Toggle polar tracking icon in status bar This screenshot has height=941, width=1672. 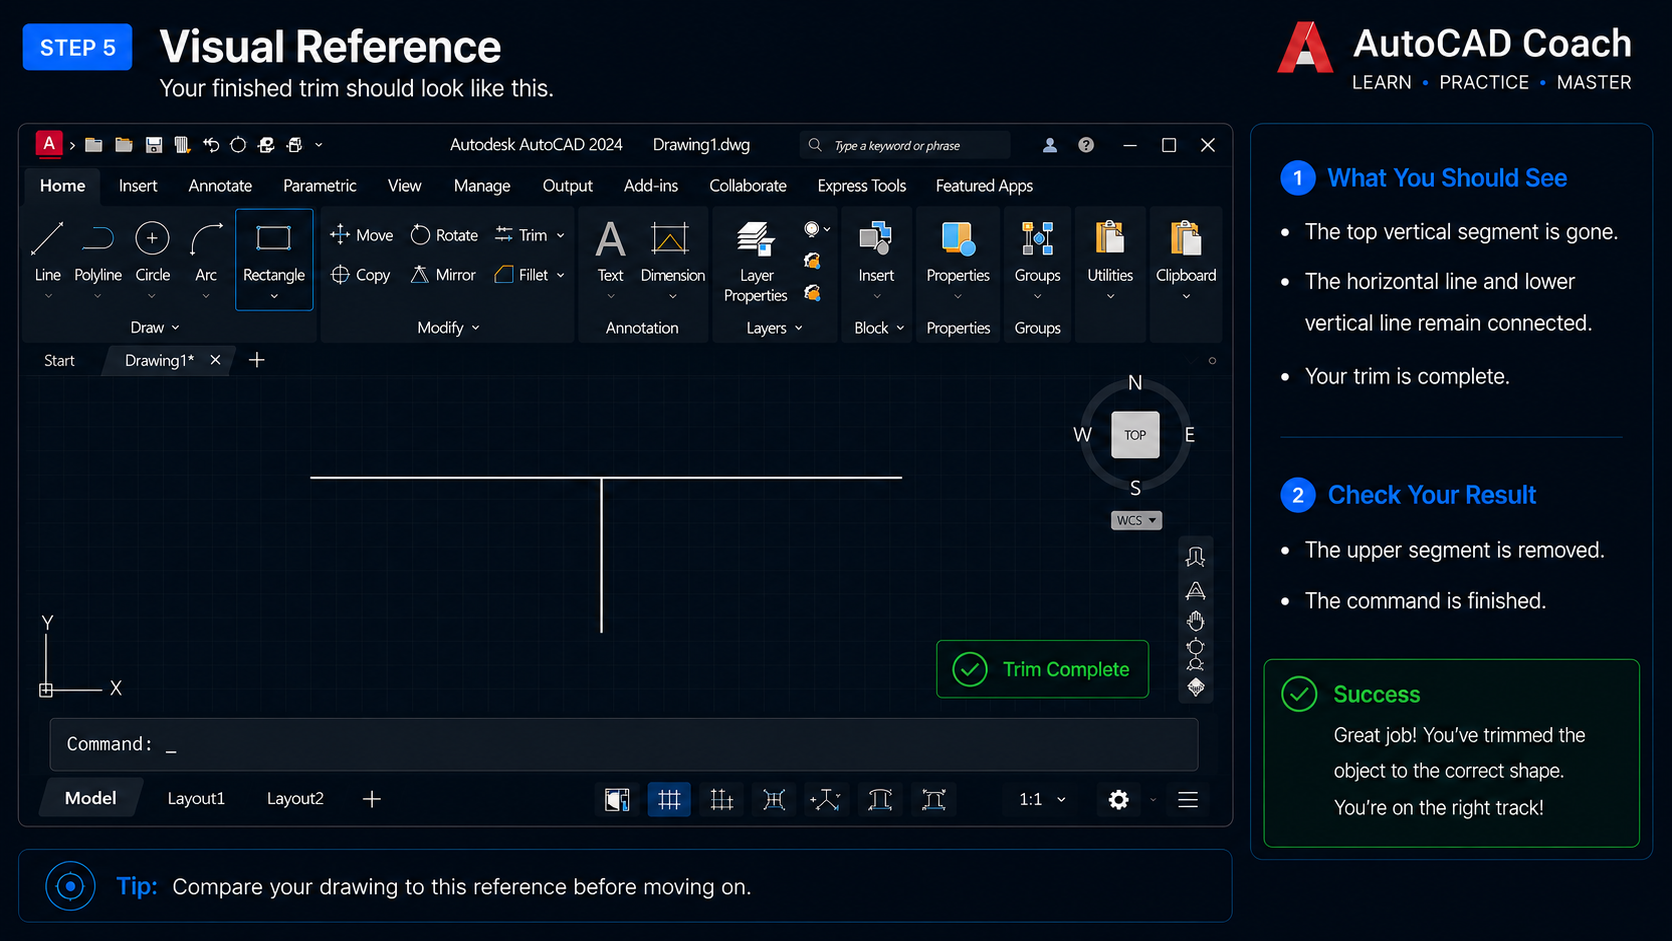click(825, 799)
